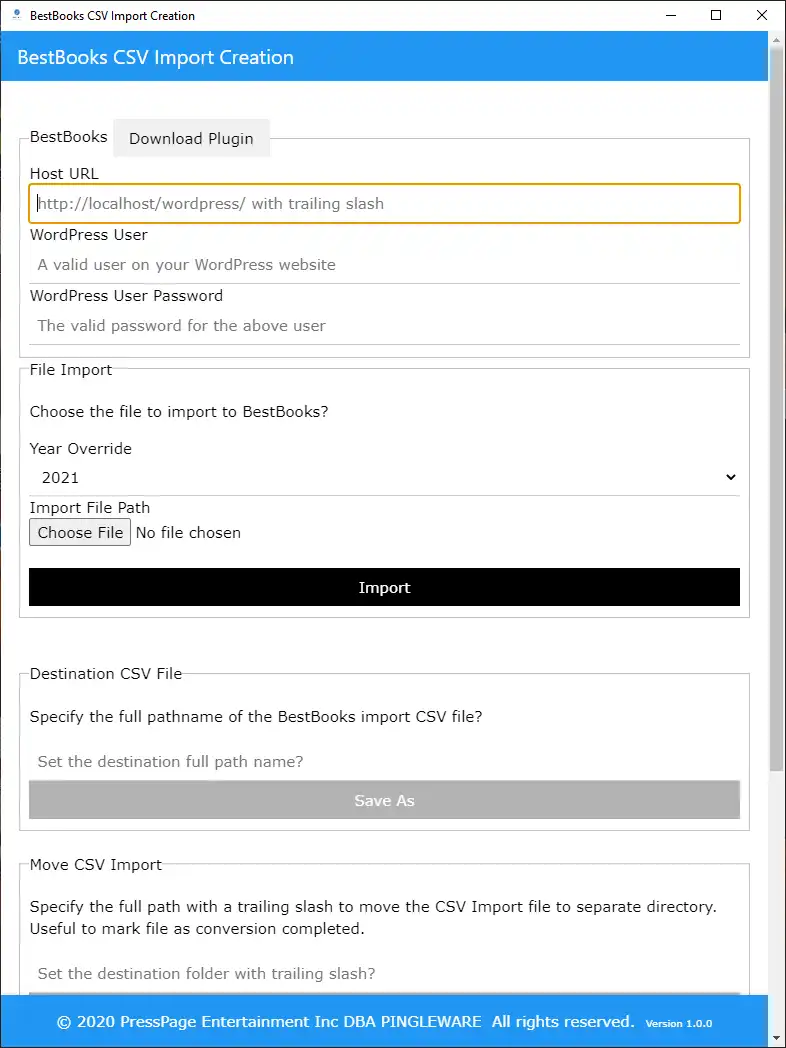786x1048 pixels.
Task: Hit the grey Save As button
Action: pyautogui.click(x=384, y=801)
